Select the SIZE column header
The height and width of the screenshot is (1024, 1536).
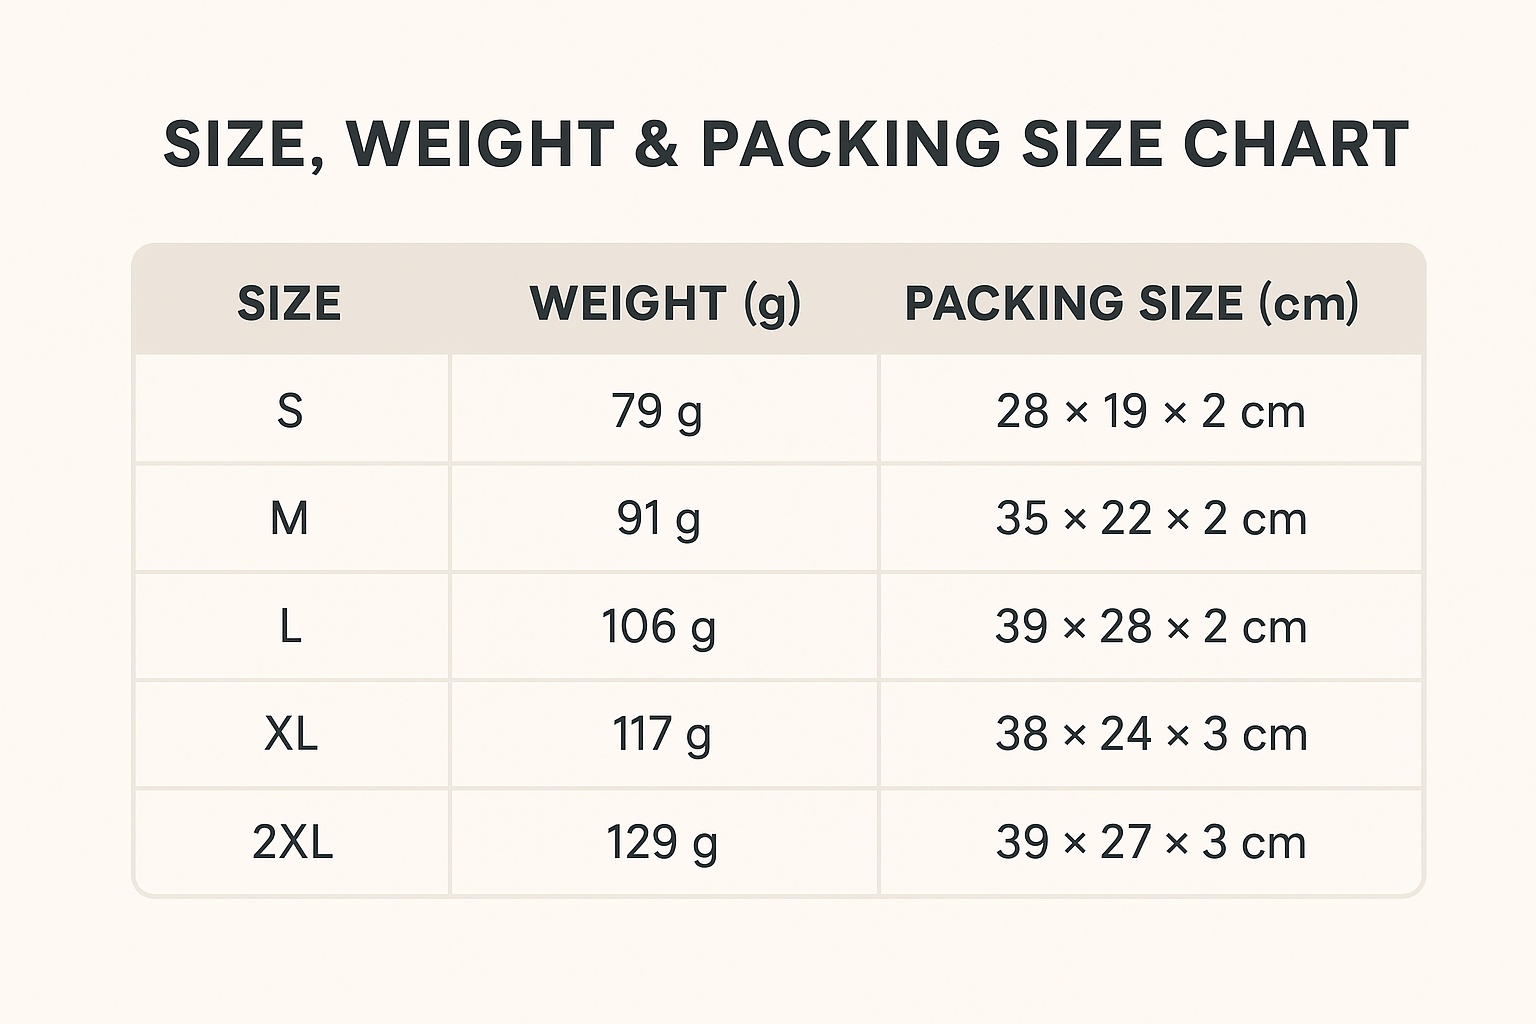[289, 303]
